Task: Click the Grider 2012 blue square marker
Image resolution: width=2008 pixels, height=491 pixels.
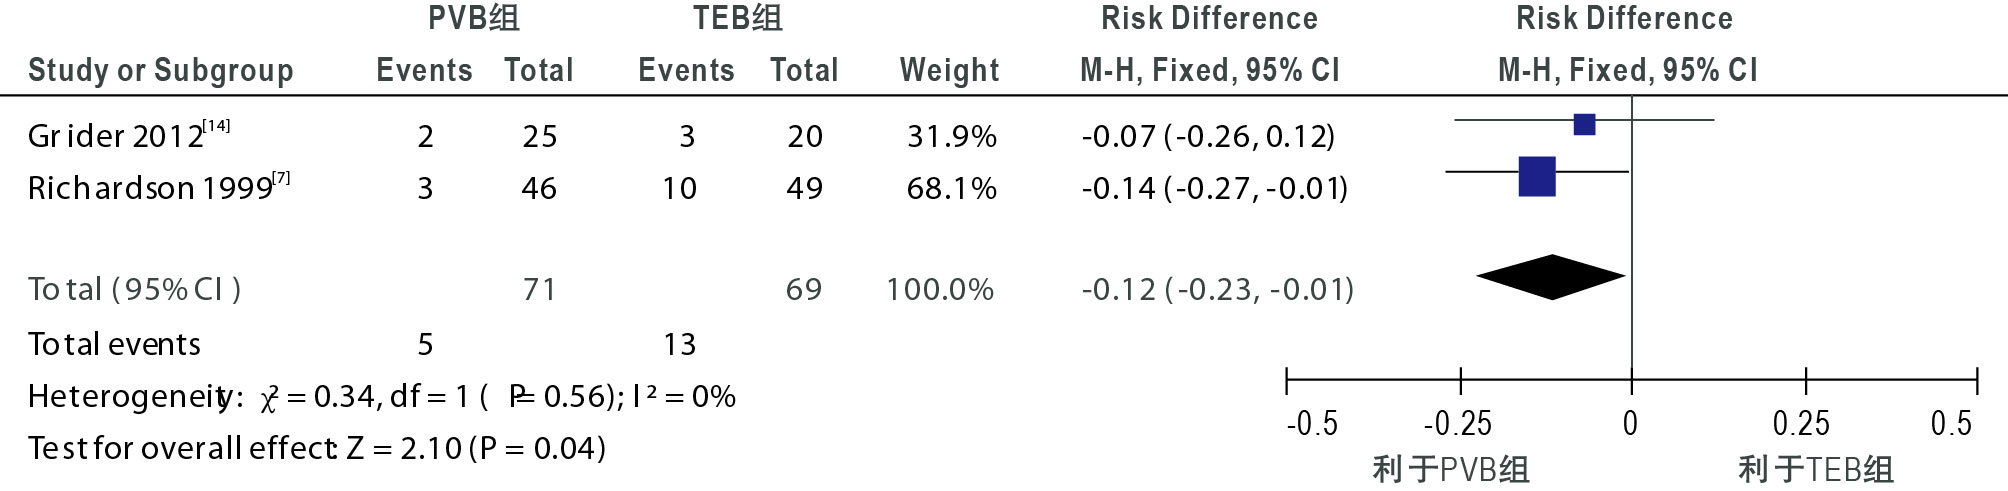Action: (x=1584, y=124)
